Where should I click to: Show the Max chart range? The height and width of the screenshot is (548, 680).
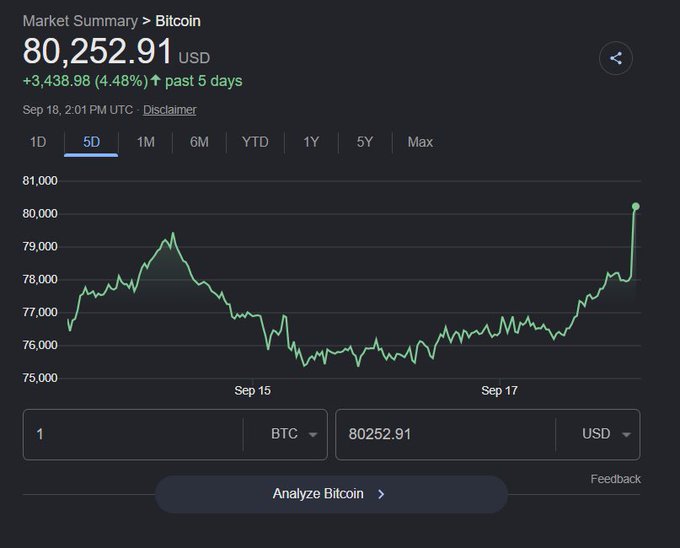click(x=420, y=142)
